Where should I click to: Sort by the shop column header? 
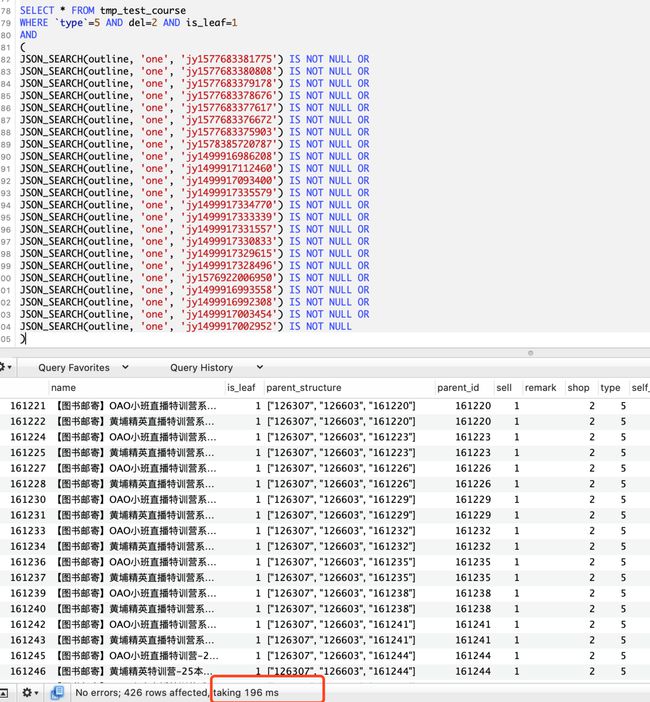tap(580, 388)
